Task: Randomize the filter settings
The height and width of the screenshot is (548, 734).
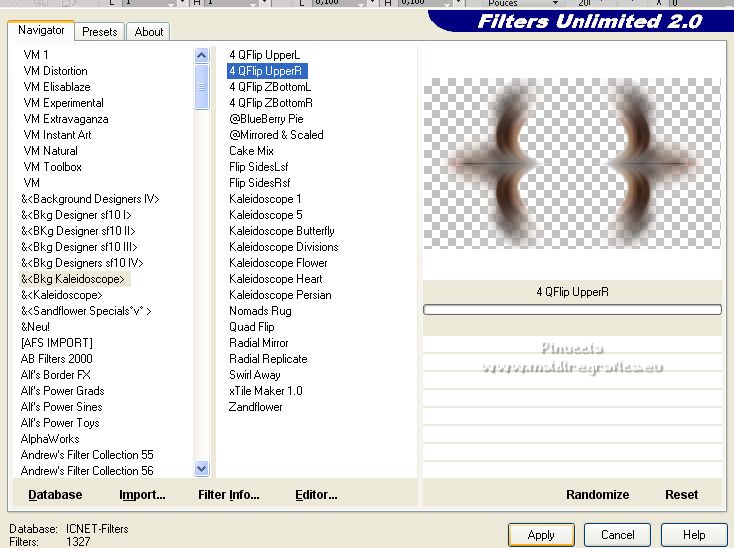Action: (597, 495)
